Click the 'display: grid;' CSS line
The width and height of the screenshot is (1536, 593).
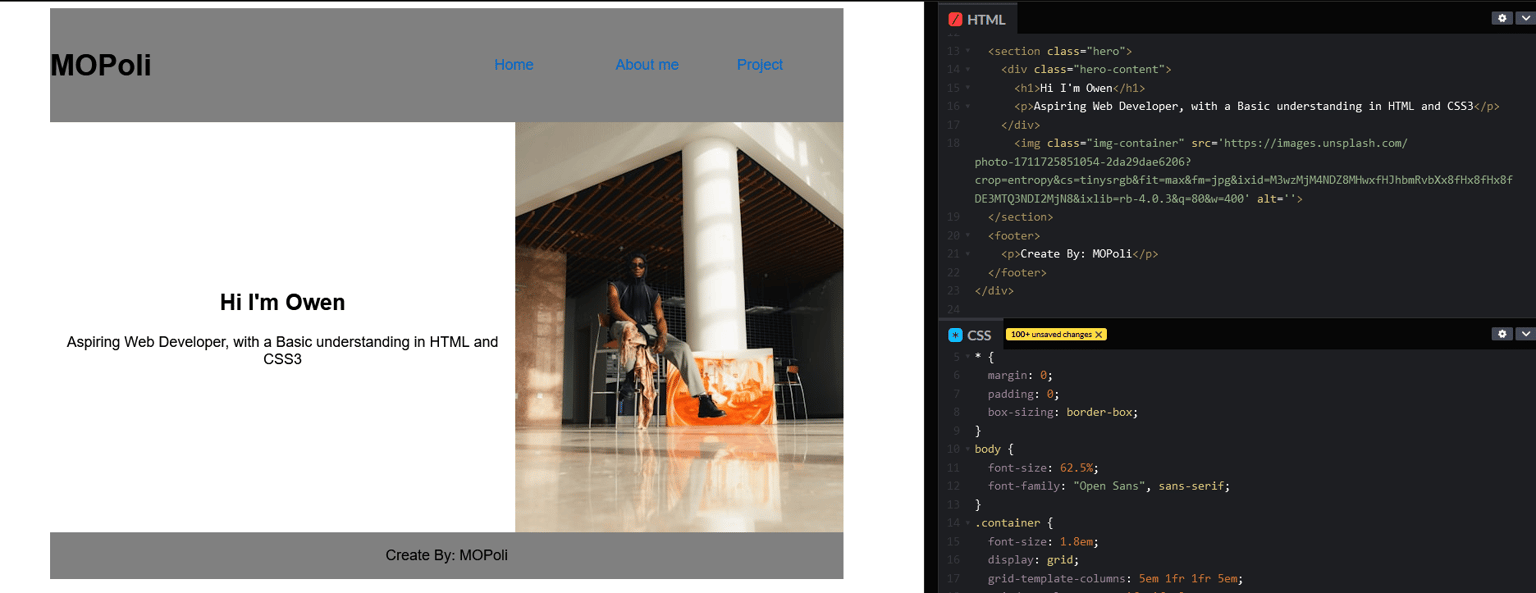(x=1033, y=560)
